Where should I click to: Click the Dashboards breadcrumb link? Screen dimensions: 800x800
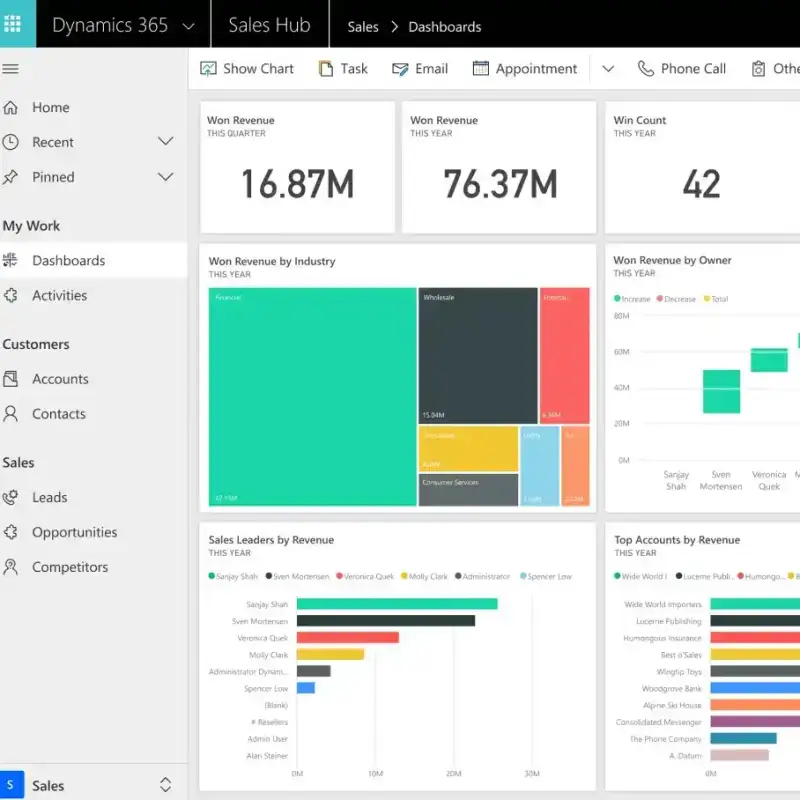[444, 27]
